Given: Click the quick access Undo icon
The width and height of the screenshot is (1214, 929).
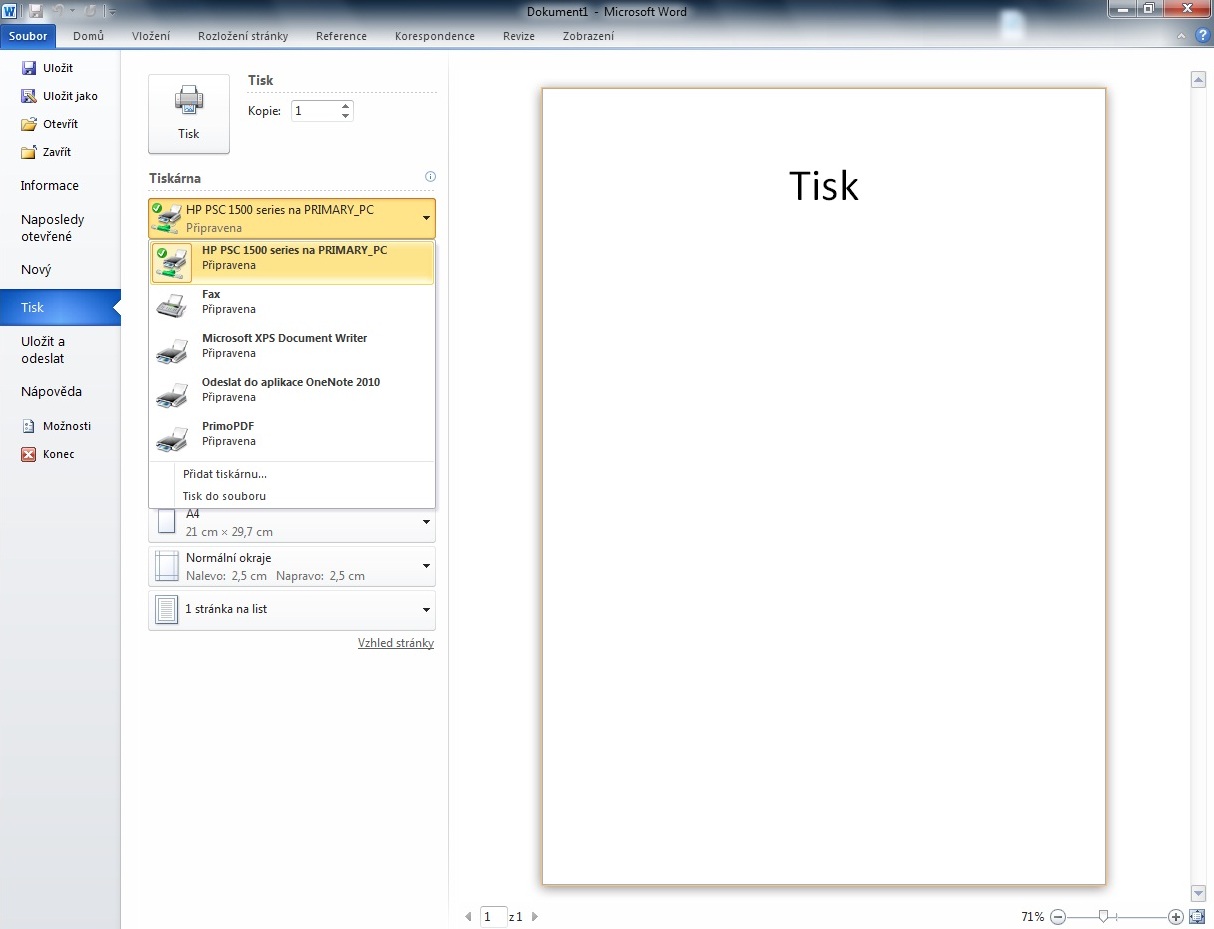Looking at the screenshot, I should point(58,11).
